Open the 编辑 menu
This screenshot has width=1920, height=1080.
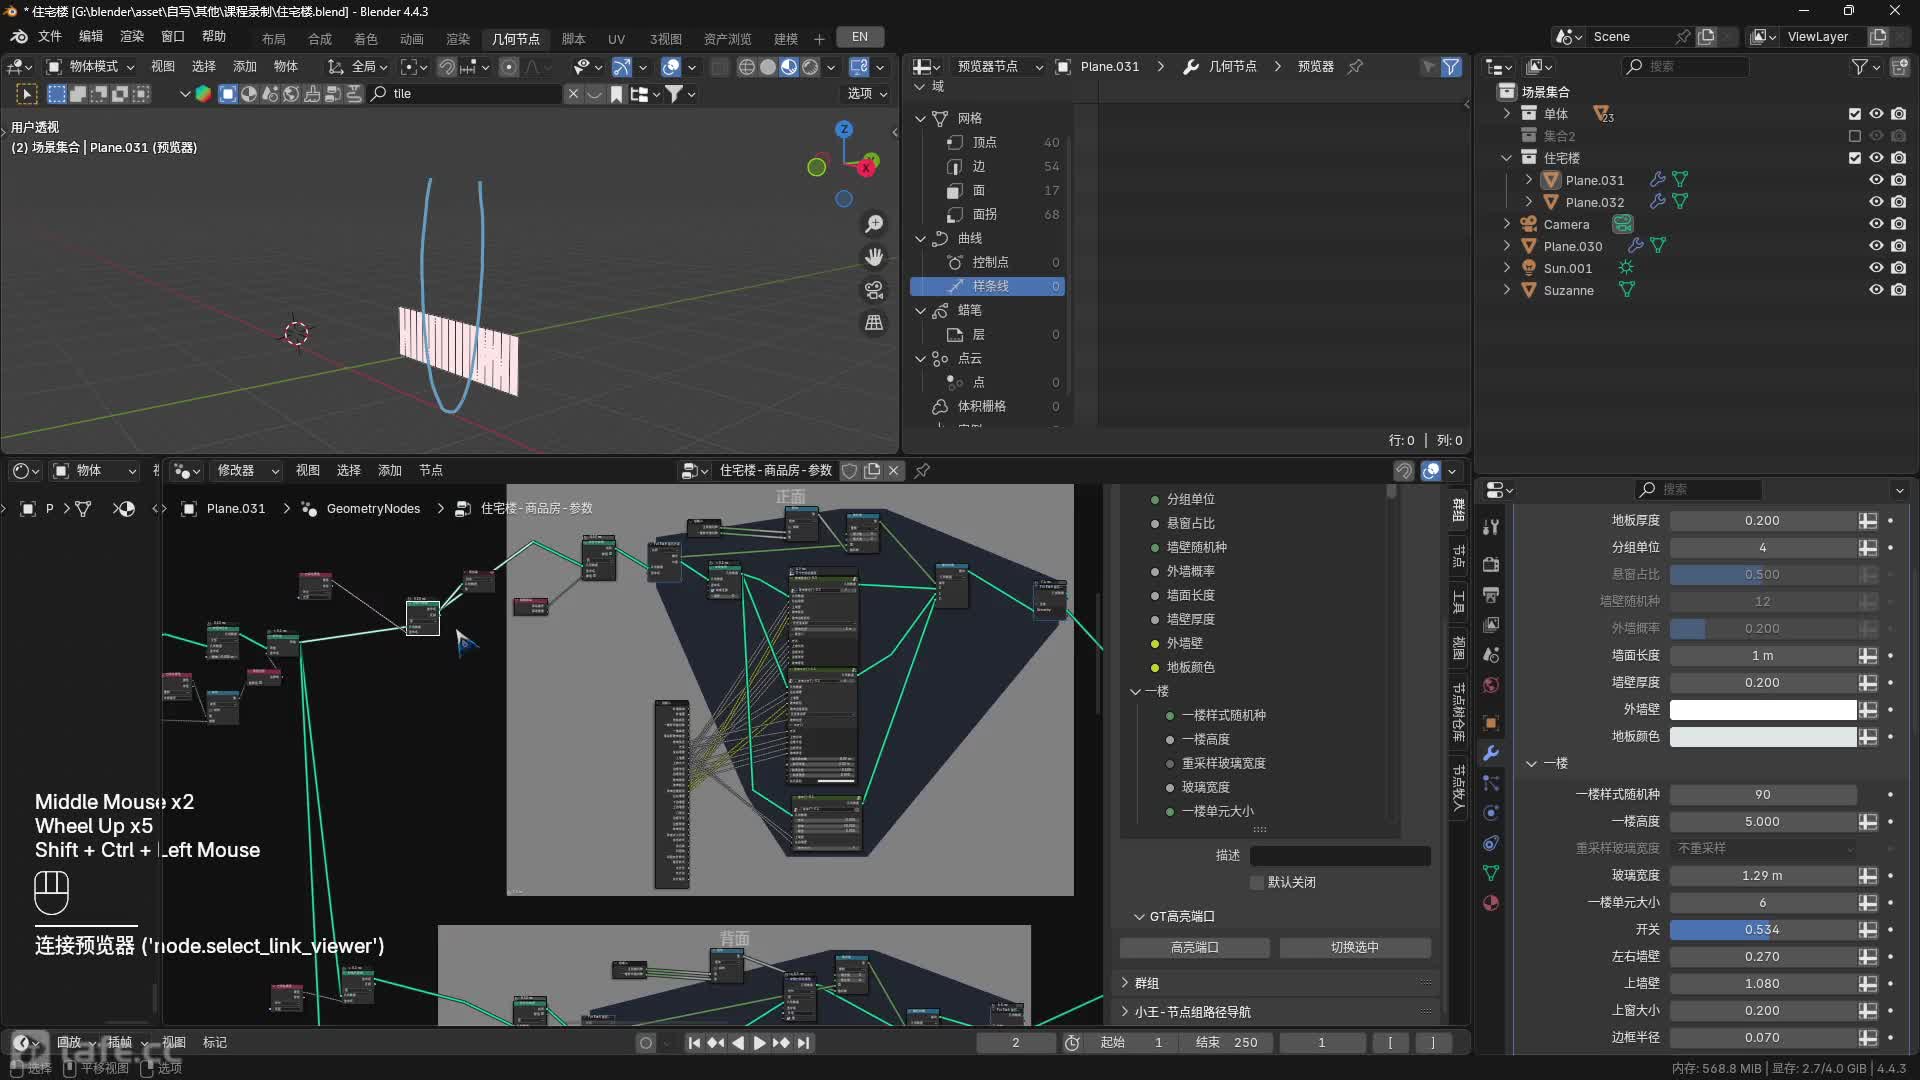(91, 36)
